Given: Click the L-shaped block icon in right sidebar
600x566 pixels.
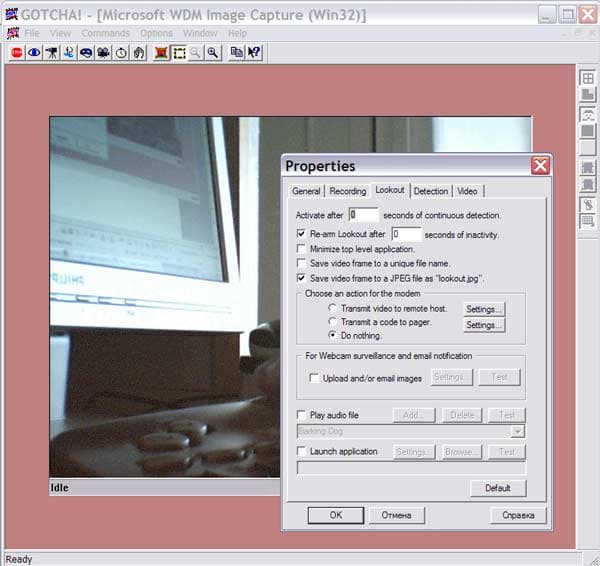Looking at the screenshot, I should tap(588, 95).
